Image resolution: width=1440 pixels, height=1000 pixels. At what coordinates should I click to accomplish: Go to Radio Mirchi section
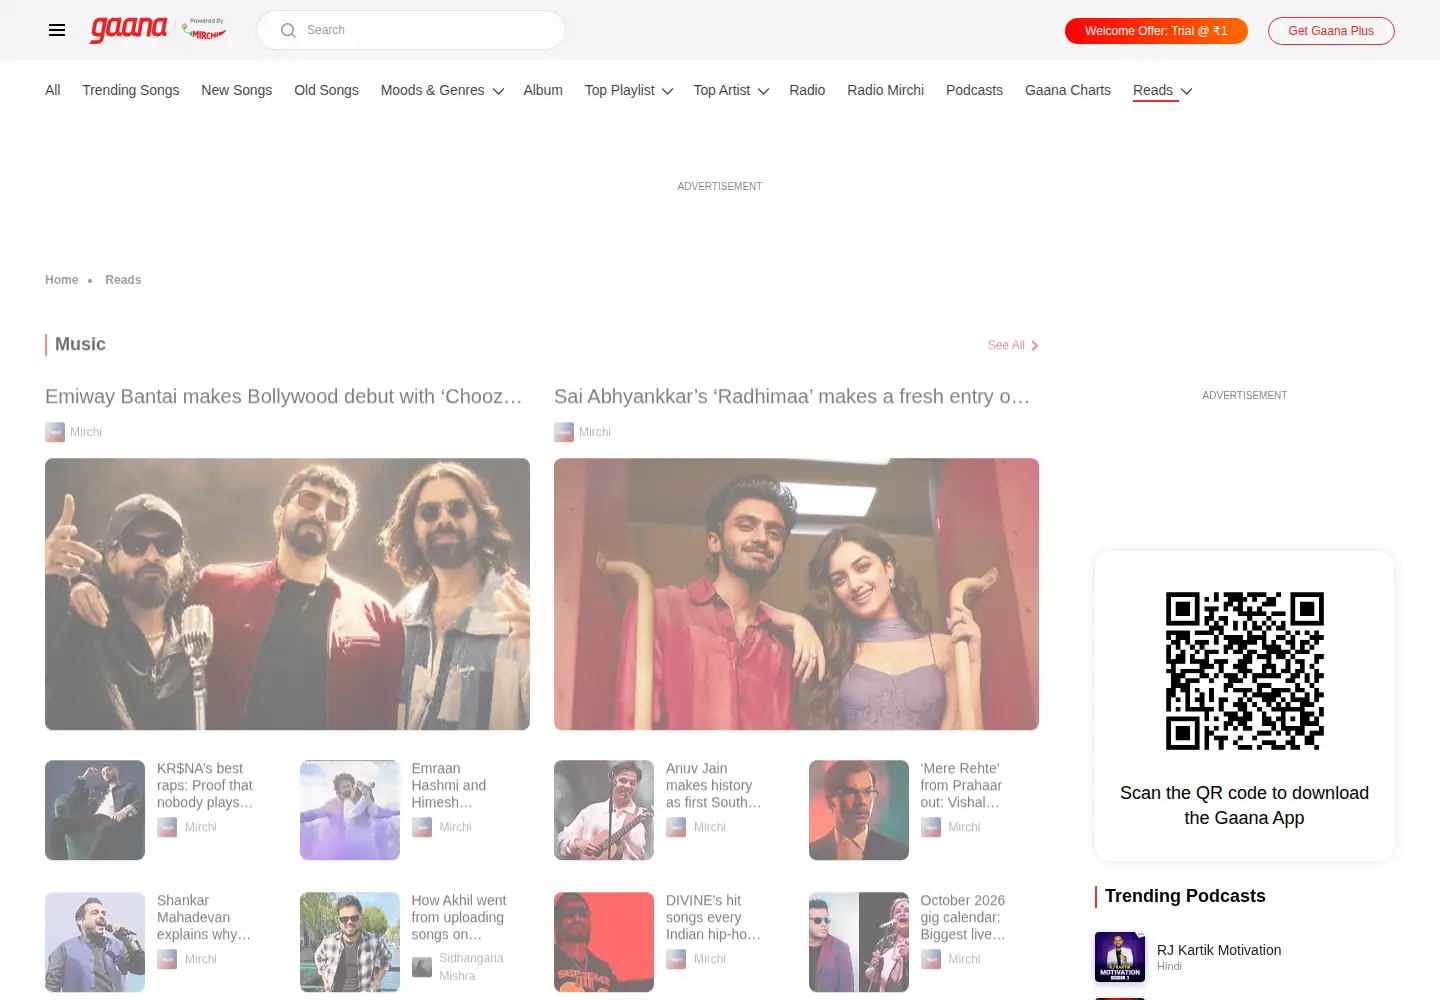(886, 90)
